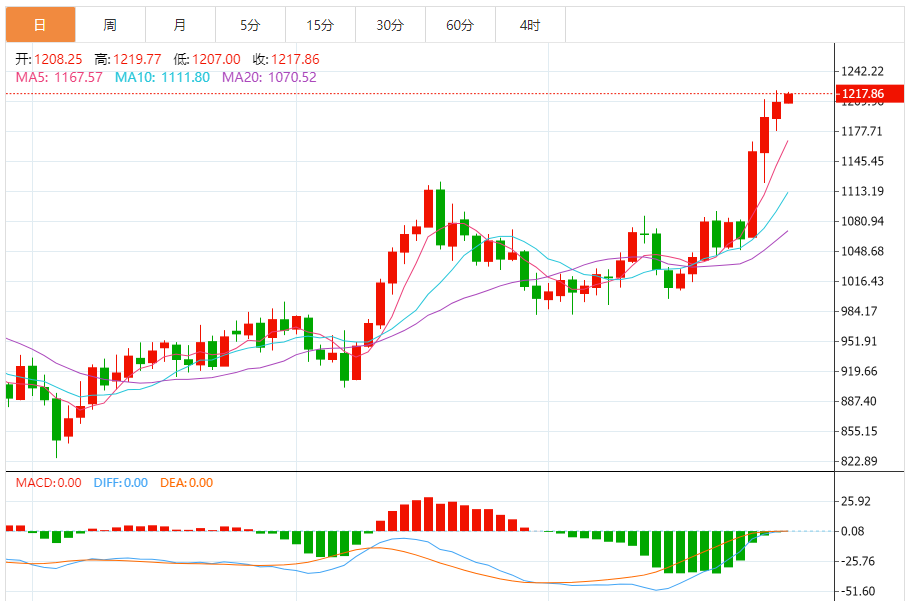
Task: Open the 5分 timeframe tab
Action: pyautogui.click(x=250, y=25)
